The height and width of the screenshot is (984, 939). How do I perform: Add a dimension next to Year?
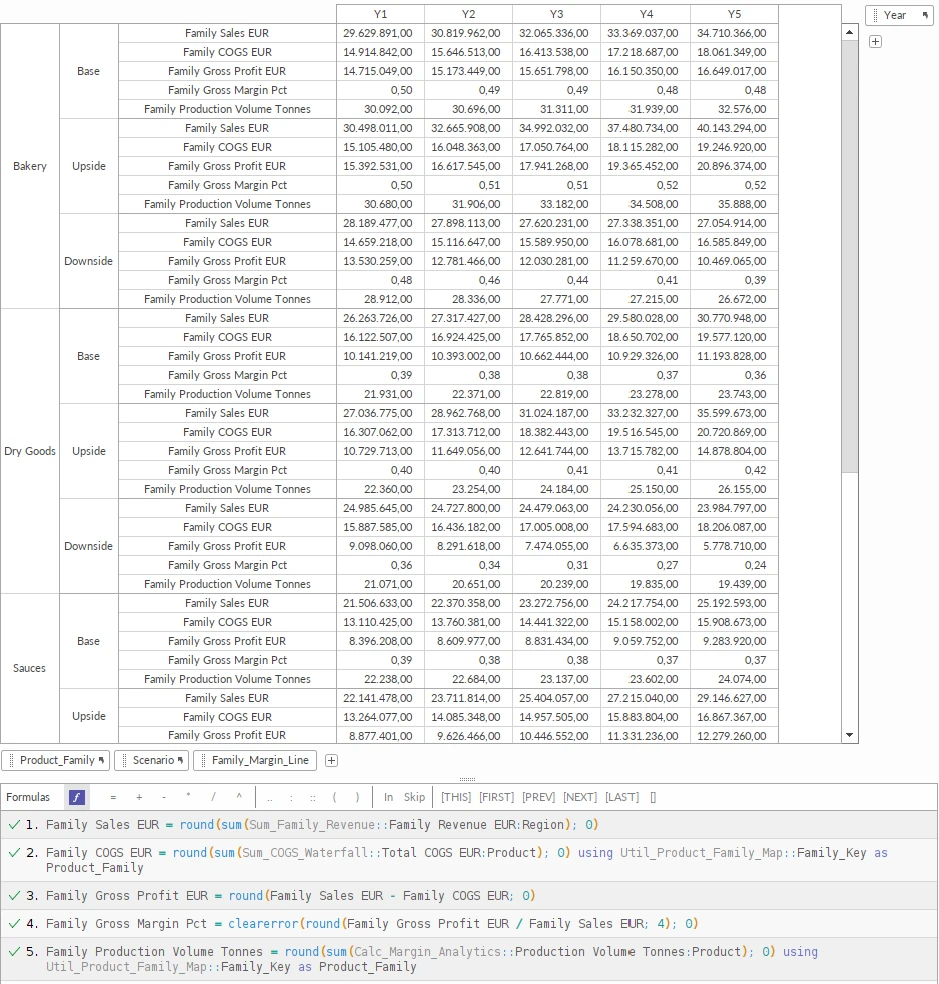(876, 41)
